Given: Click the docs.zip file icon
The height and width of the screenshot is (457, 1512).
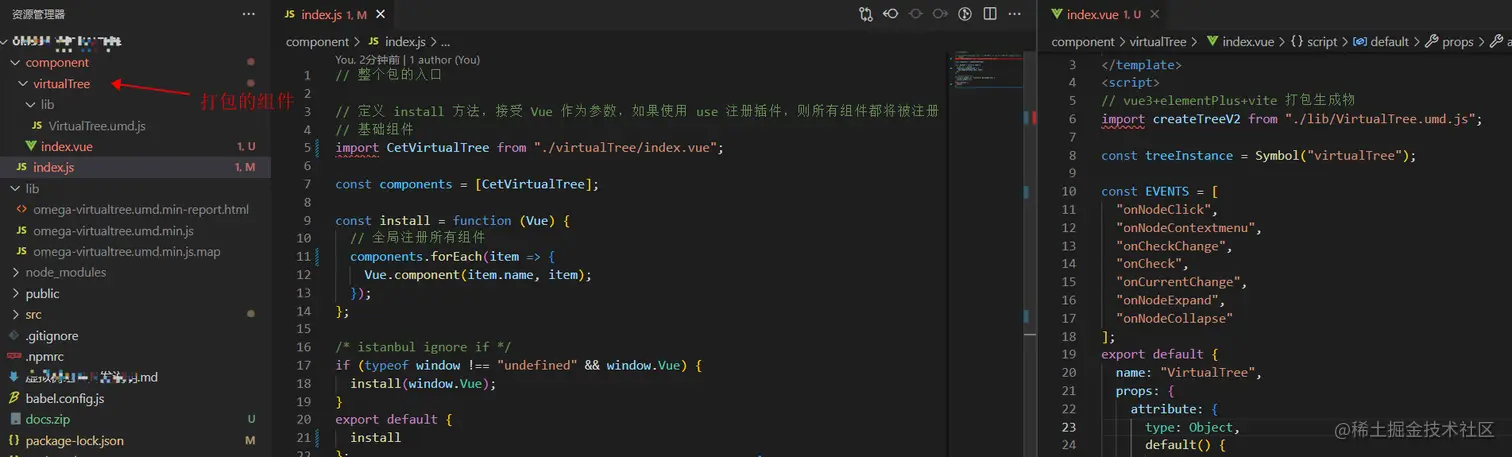Looking at the screenshot, I should click(x=14, y=420).
